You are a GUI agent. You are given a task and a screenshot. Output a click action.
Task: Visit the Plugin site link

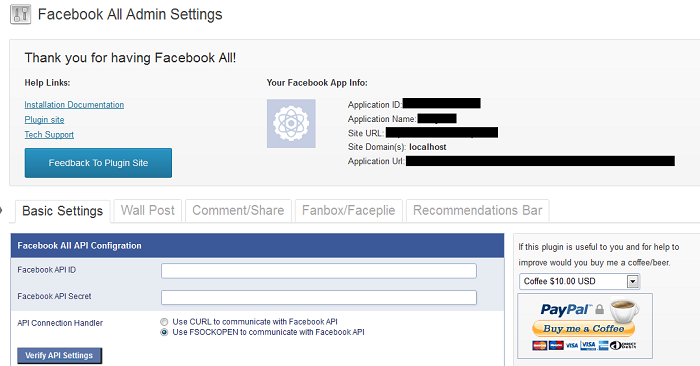coord(44,120)
